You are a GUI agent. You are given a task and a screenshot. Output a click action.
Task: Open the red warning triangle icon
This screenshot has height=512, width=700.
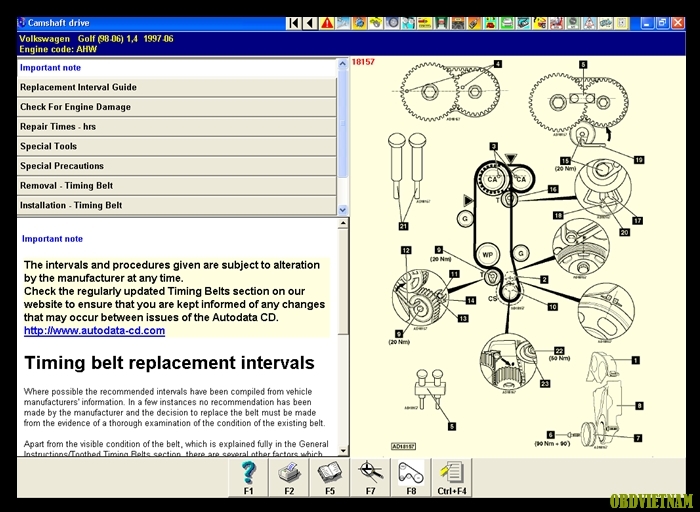click(x=327, y=23)
